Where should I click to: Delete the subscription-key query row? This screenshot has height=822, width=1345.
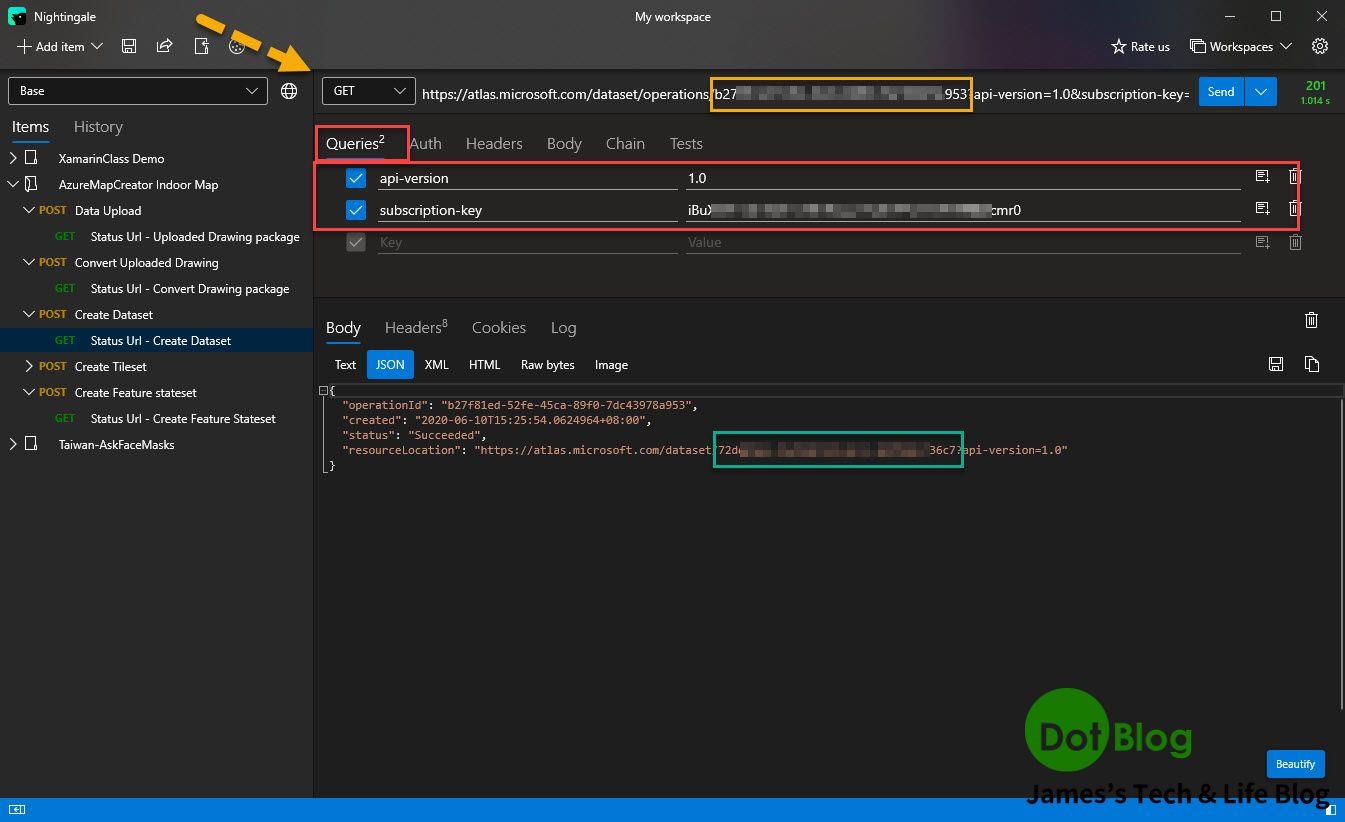click(x=1295, y=208)
